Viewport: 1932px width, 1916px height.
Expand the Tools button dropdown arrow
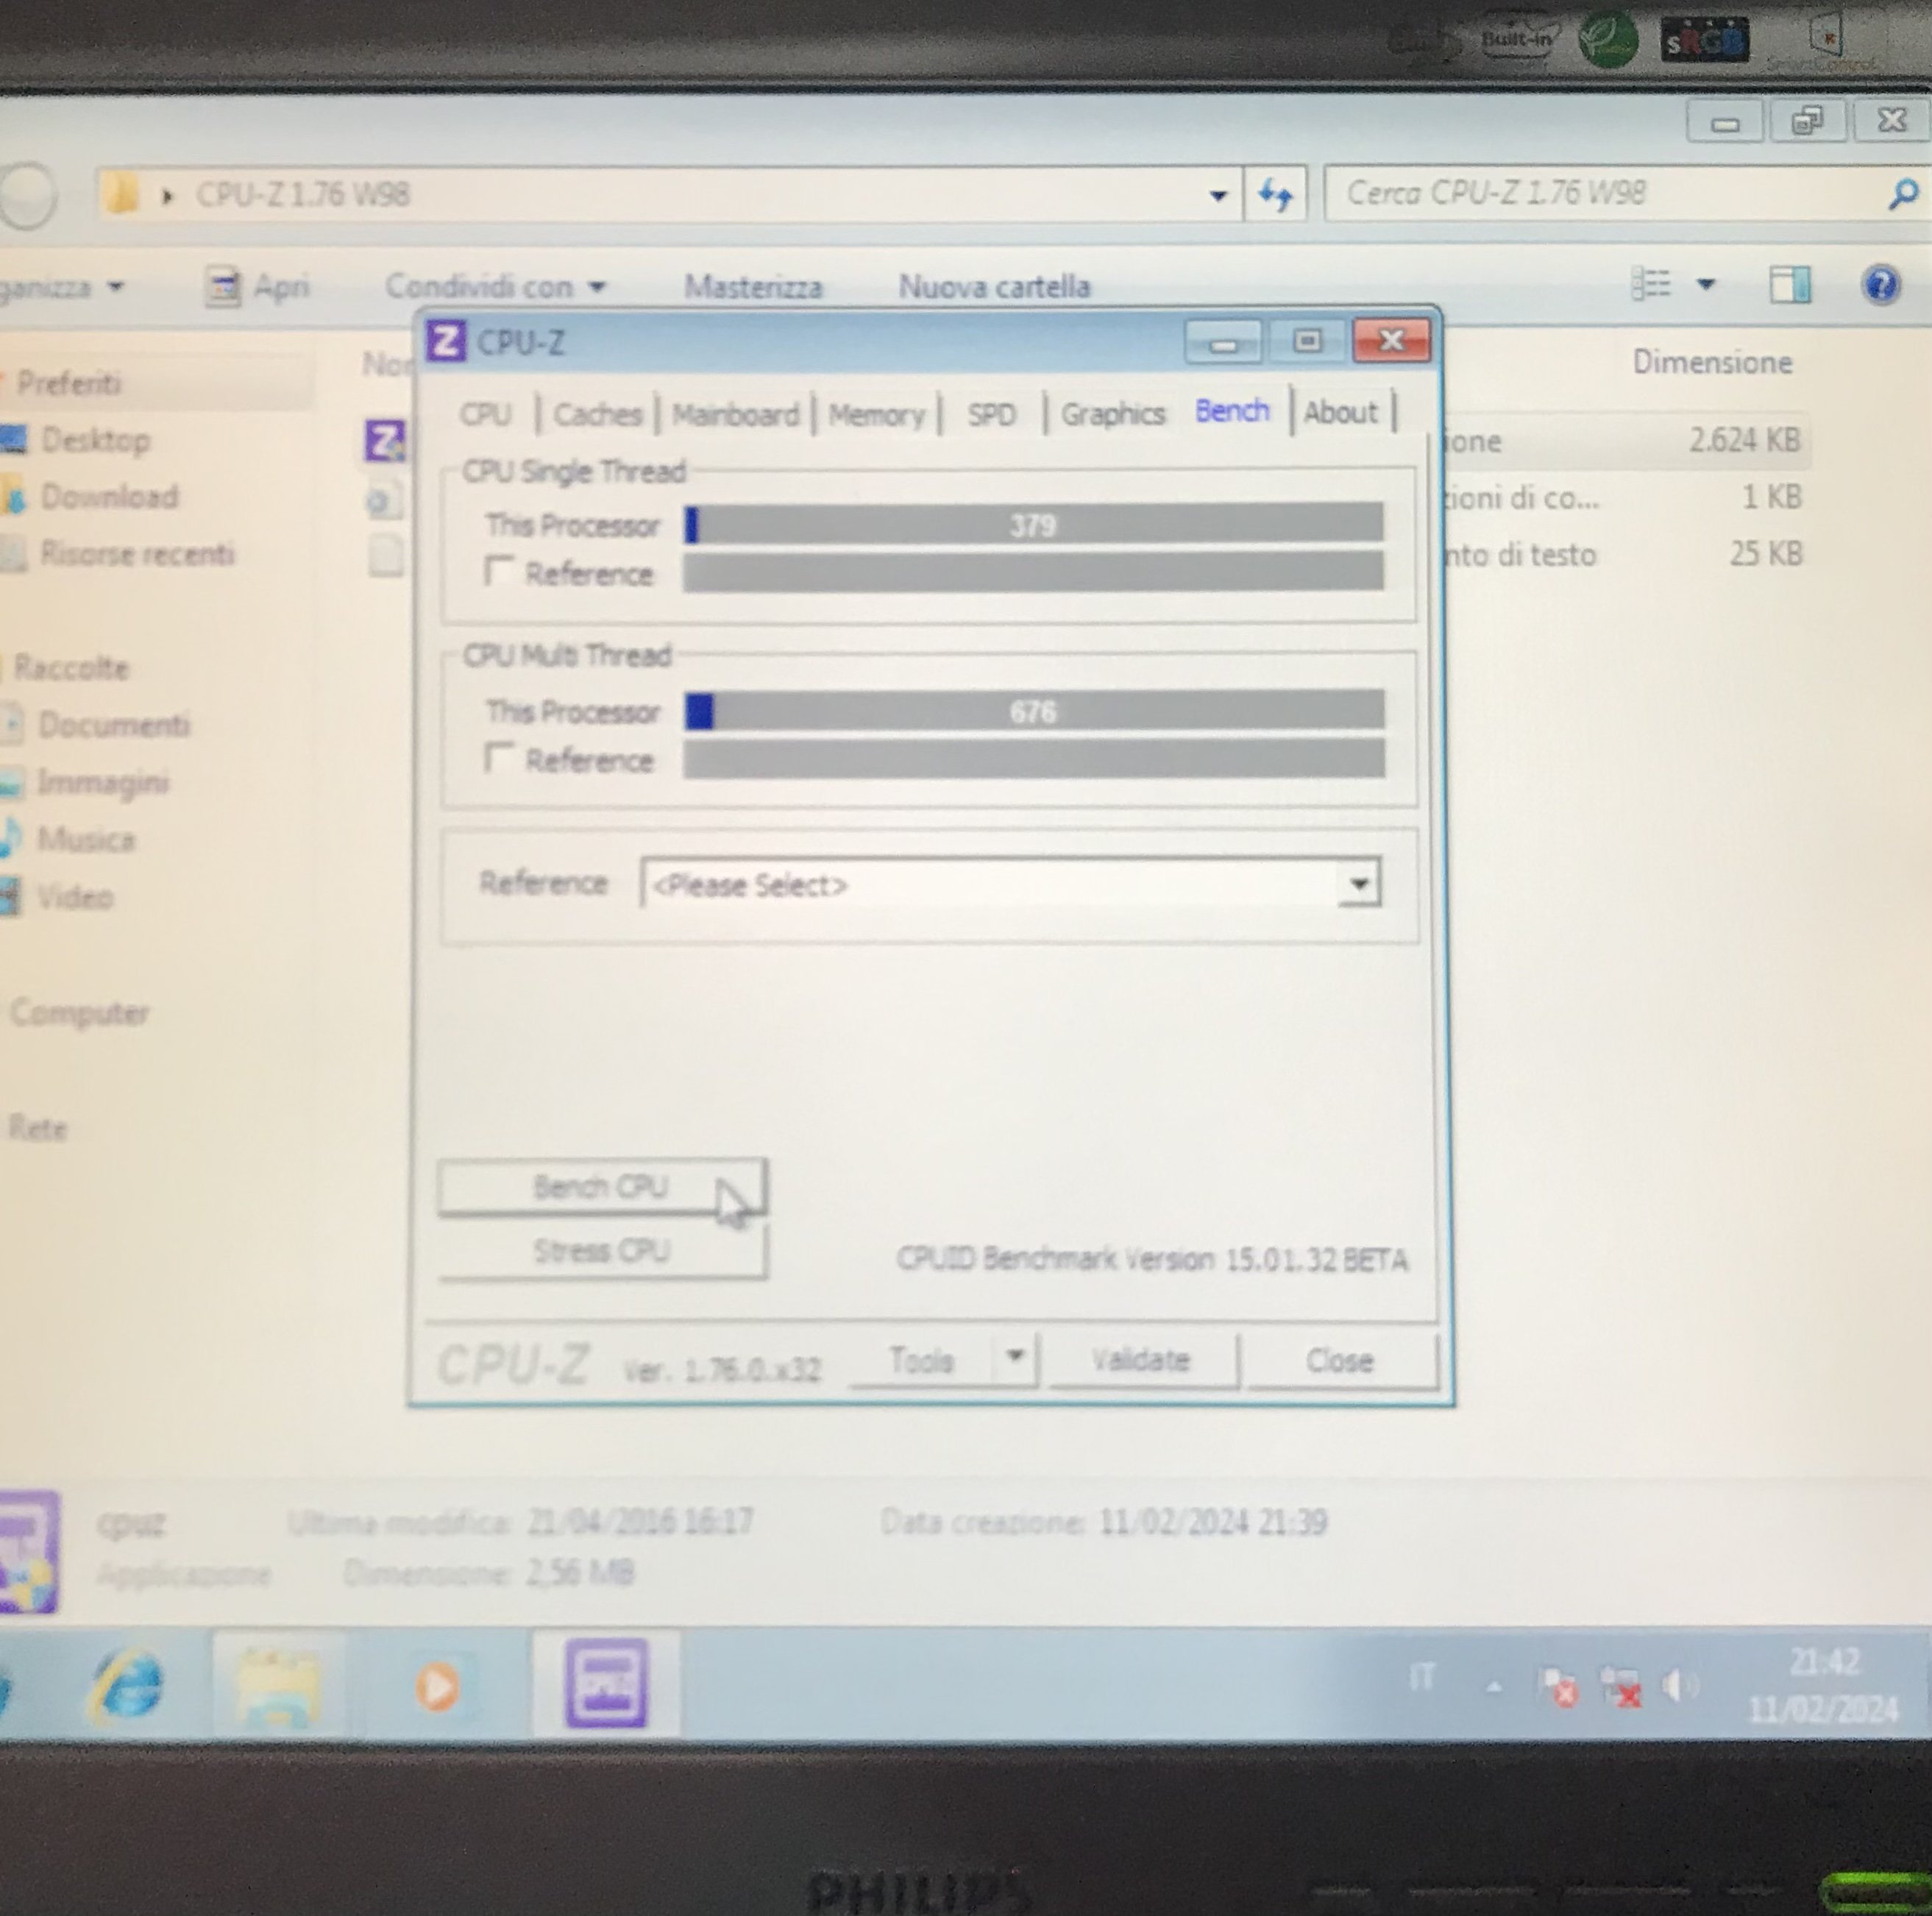pos(1015,1357)
